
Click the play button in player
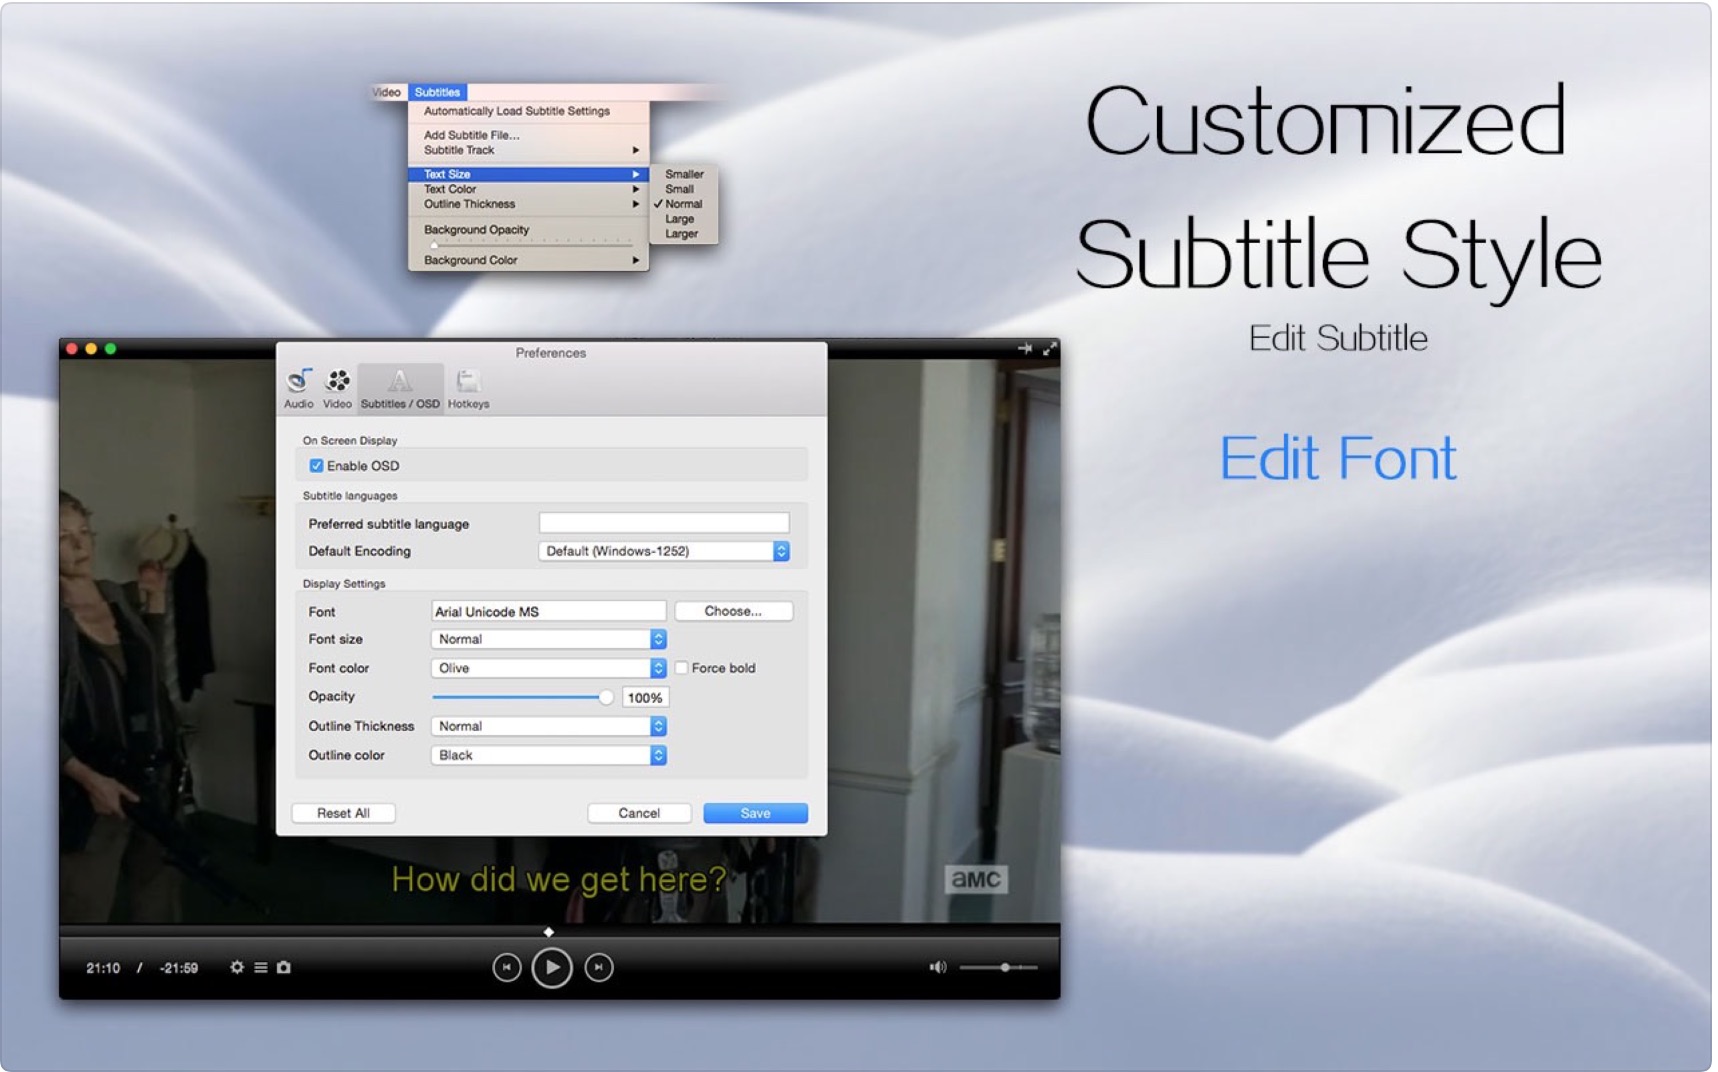pos(552,967)
